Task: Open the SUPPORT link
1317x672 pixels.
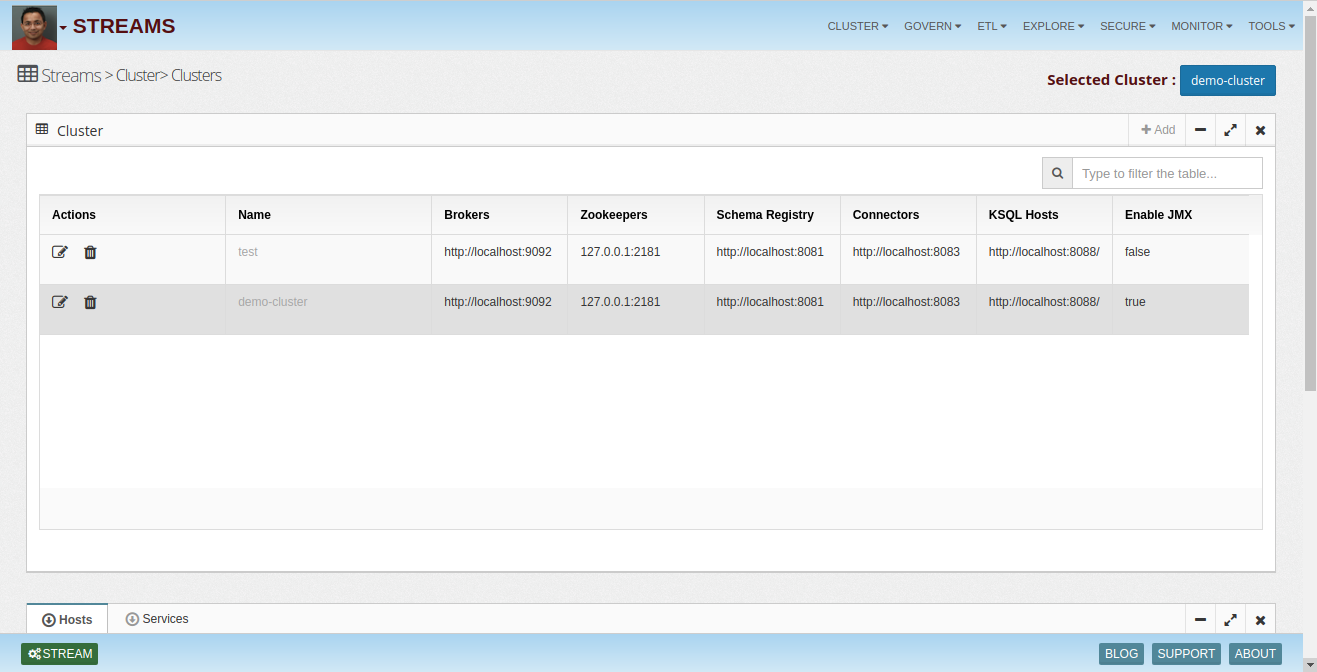Action: tap(1186, 654)
